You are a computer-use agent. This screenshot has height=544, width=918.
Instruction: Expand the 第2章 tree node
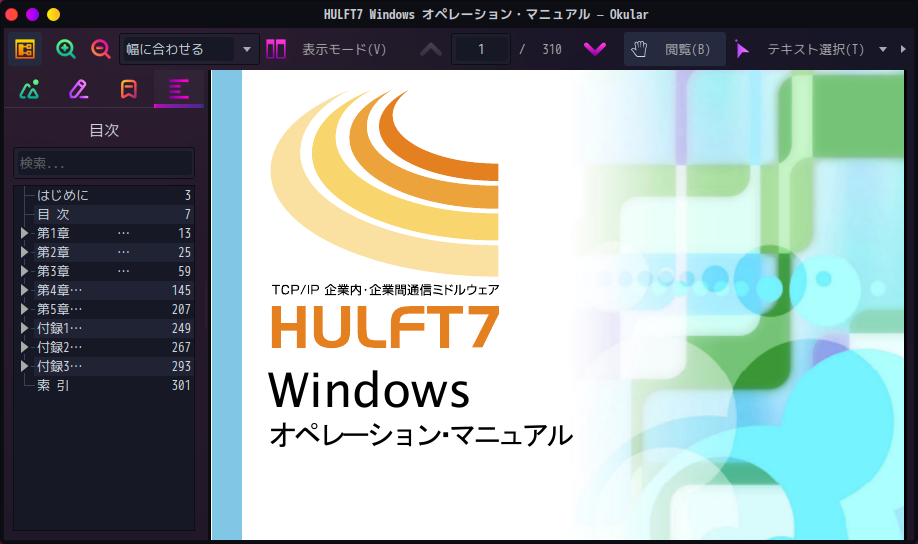[x=24, y=252]
